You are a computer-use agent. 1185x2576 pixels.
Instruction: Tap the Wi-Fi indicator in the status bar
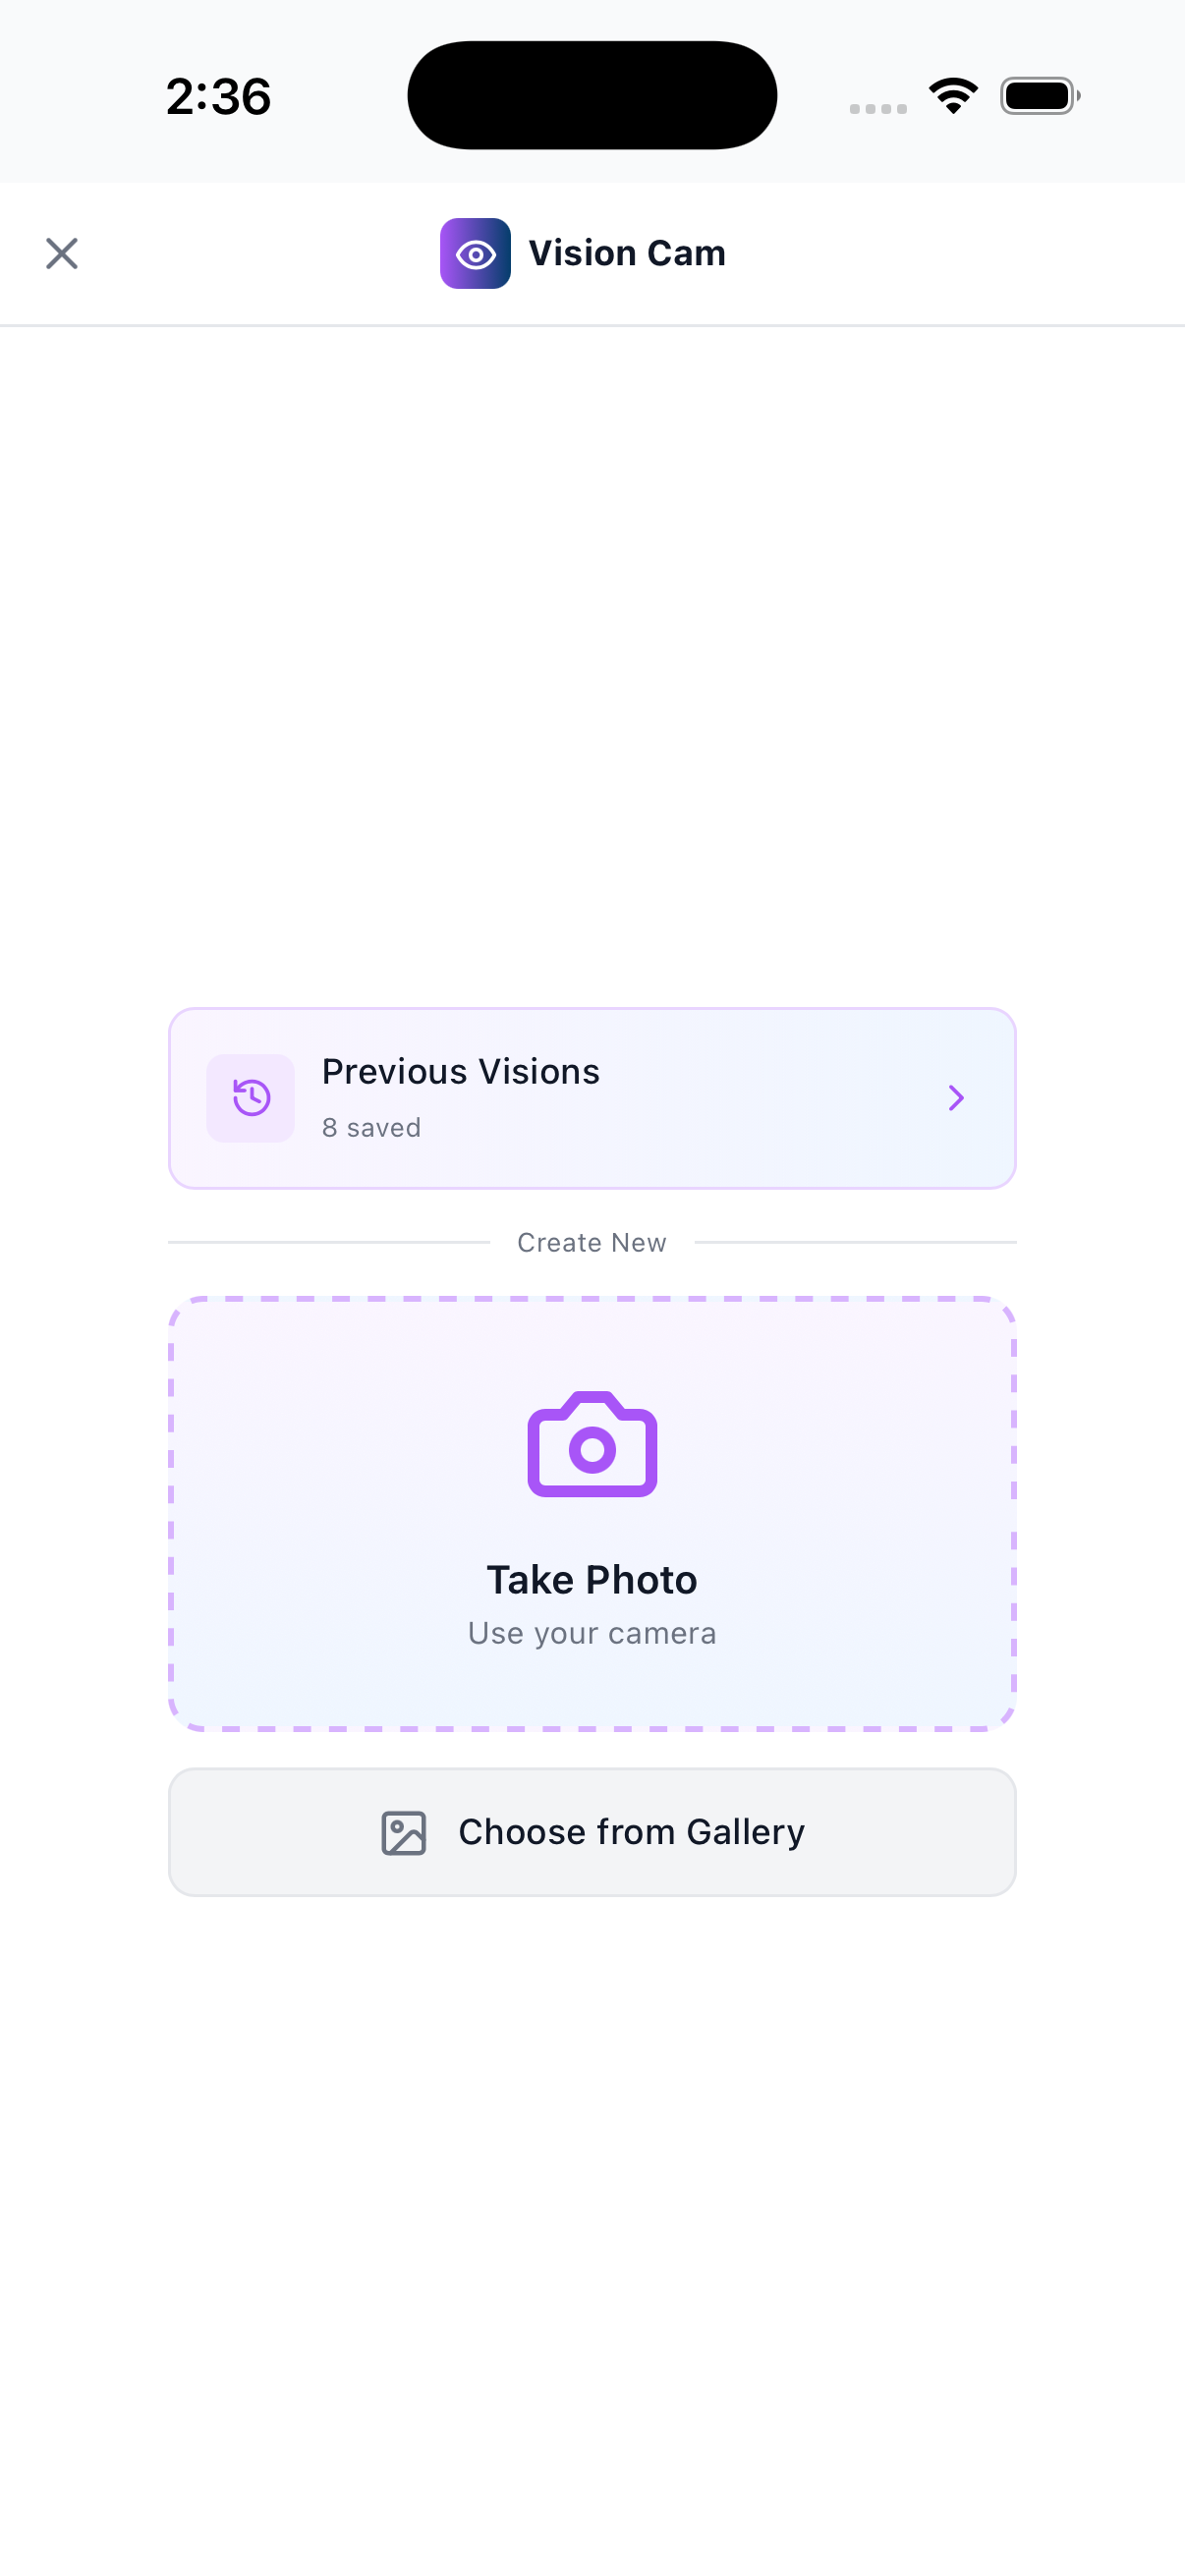(x=953, y=94)
